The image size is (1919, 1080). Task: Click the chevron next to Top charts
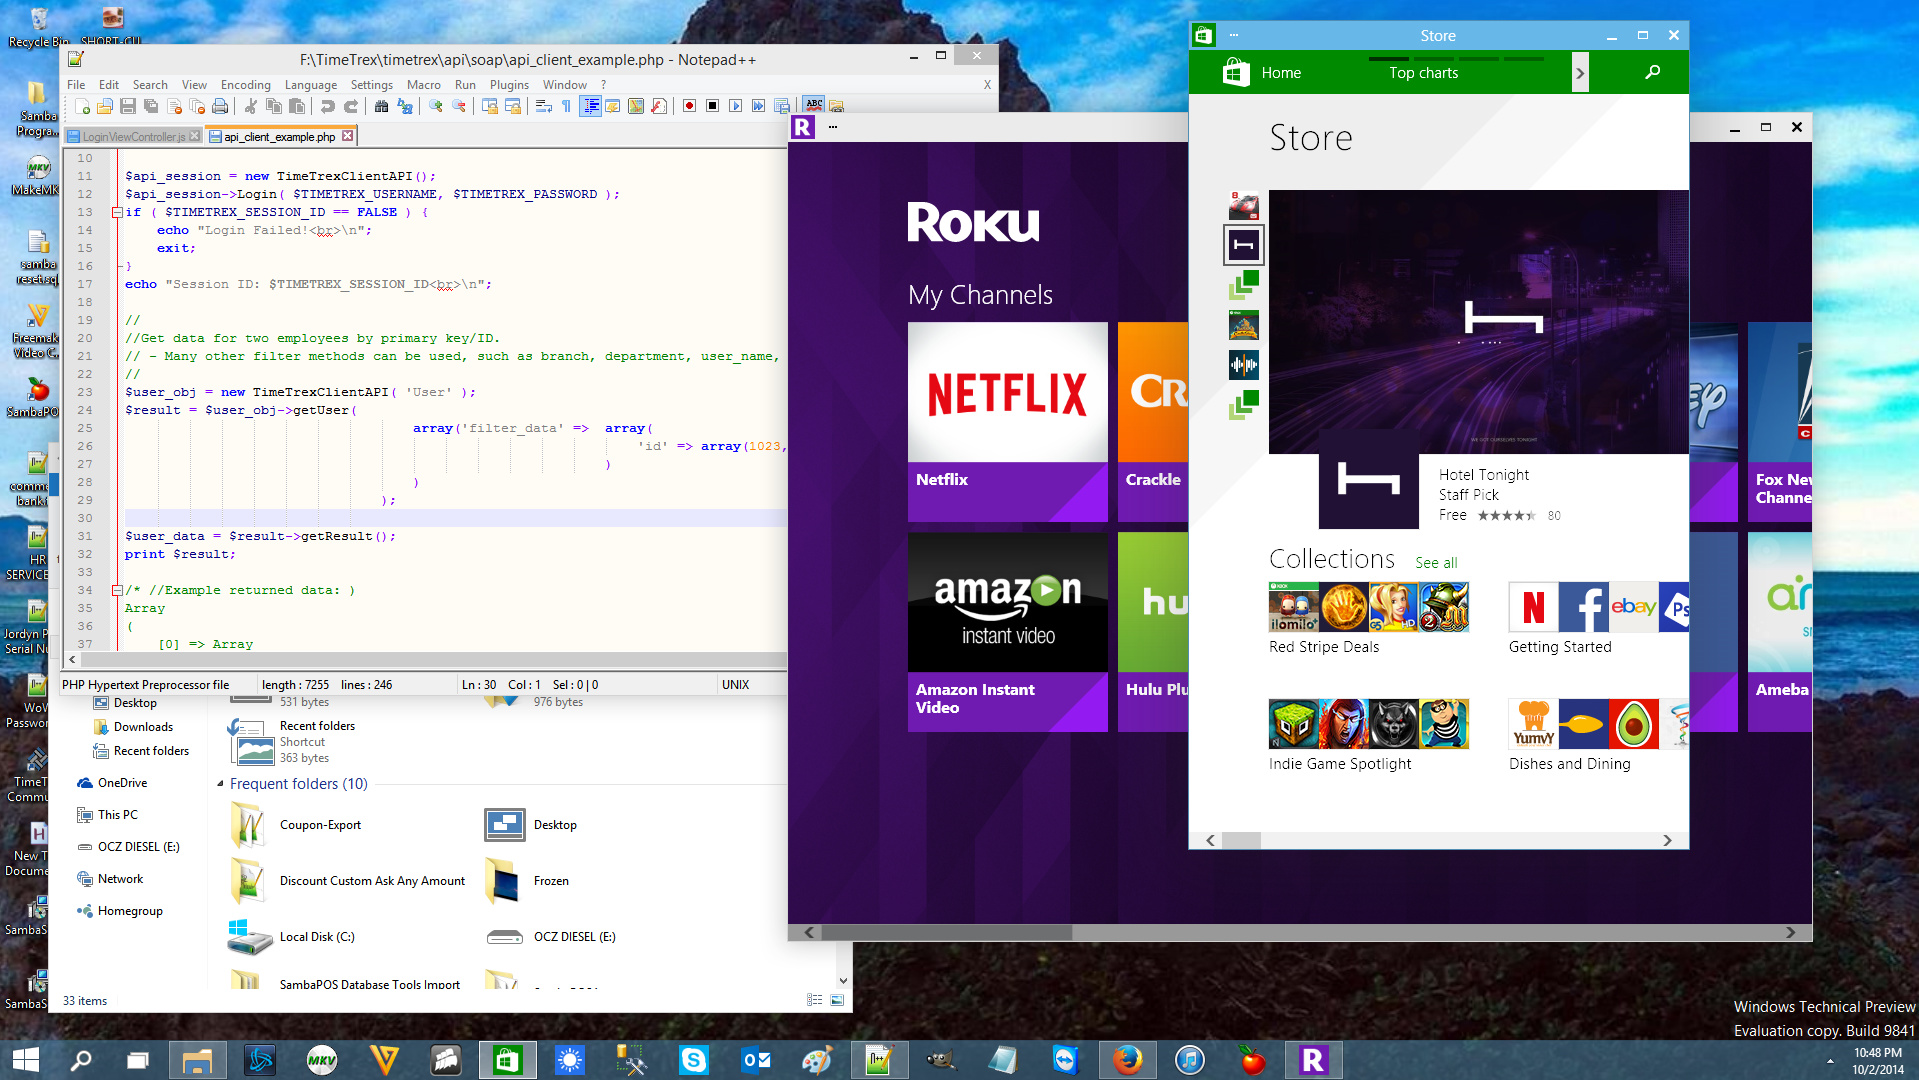pos(1580,72)
